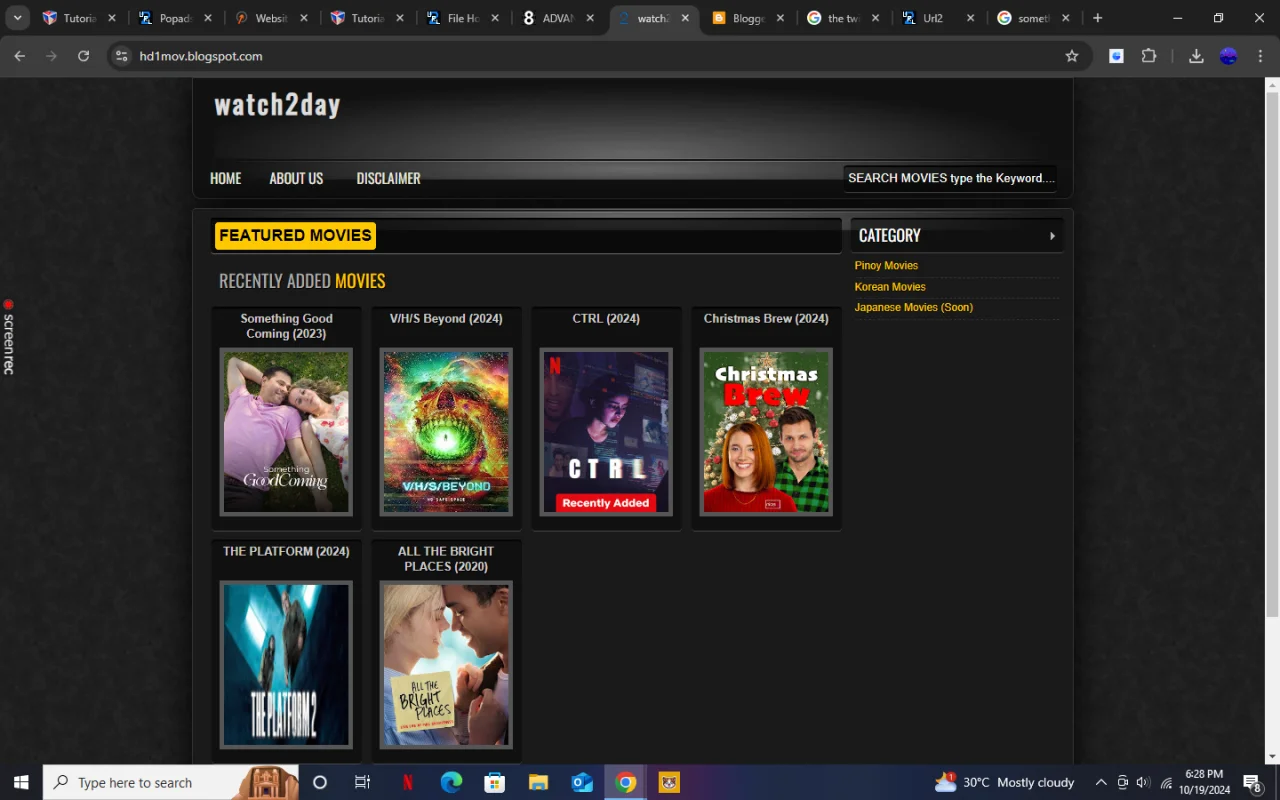Go back to the previous page
1280x800 pixels.
coord(20,56)
